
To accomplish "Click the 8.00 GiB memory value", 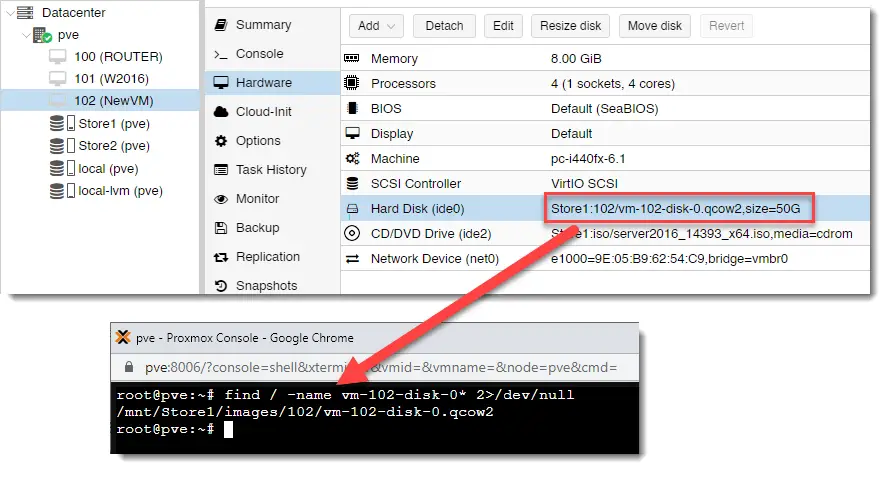I will [x=576, y=59].
